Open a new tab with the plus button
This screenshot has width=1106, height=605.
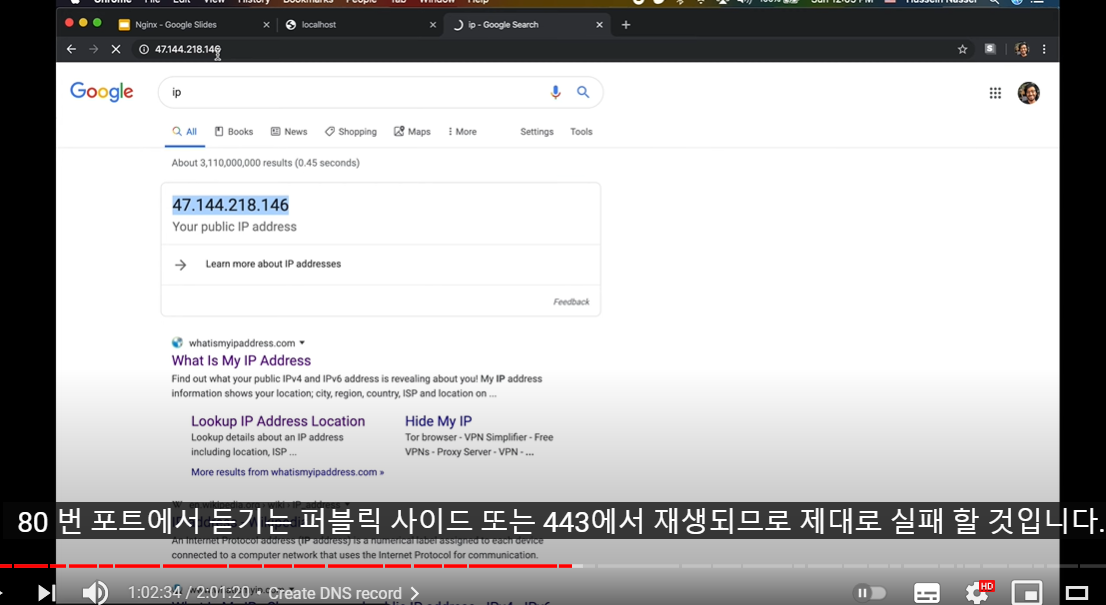(626, 25)
